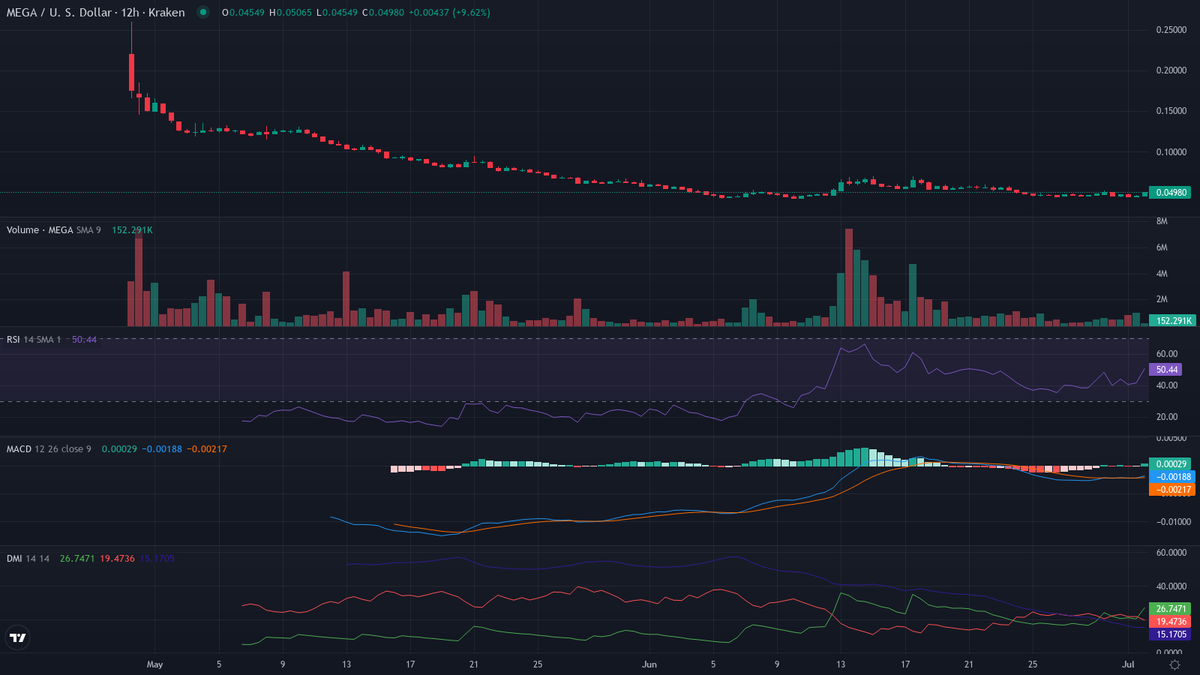Open chart settings gear icon
The height and width of the screenshot is (675, 1200).
(x=1175, y=664)
